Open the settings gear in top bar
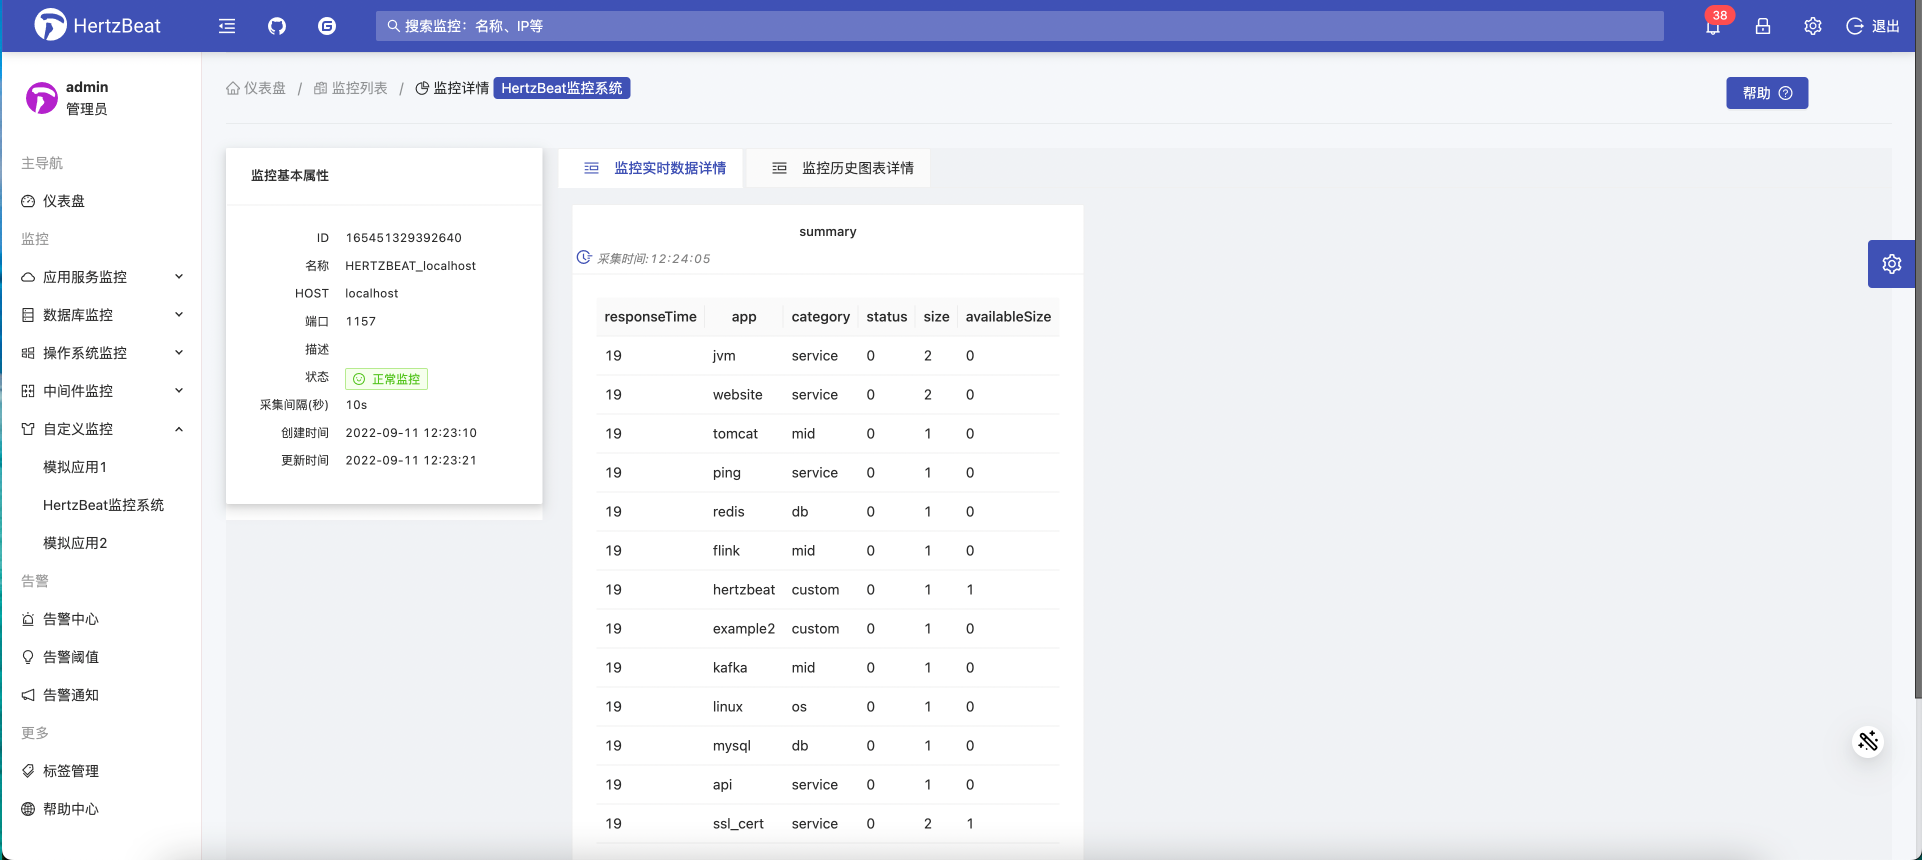This screenshot has height=860, width=1922. tap(1813, 26)
